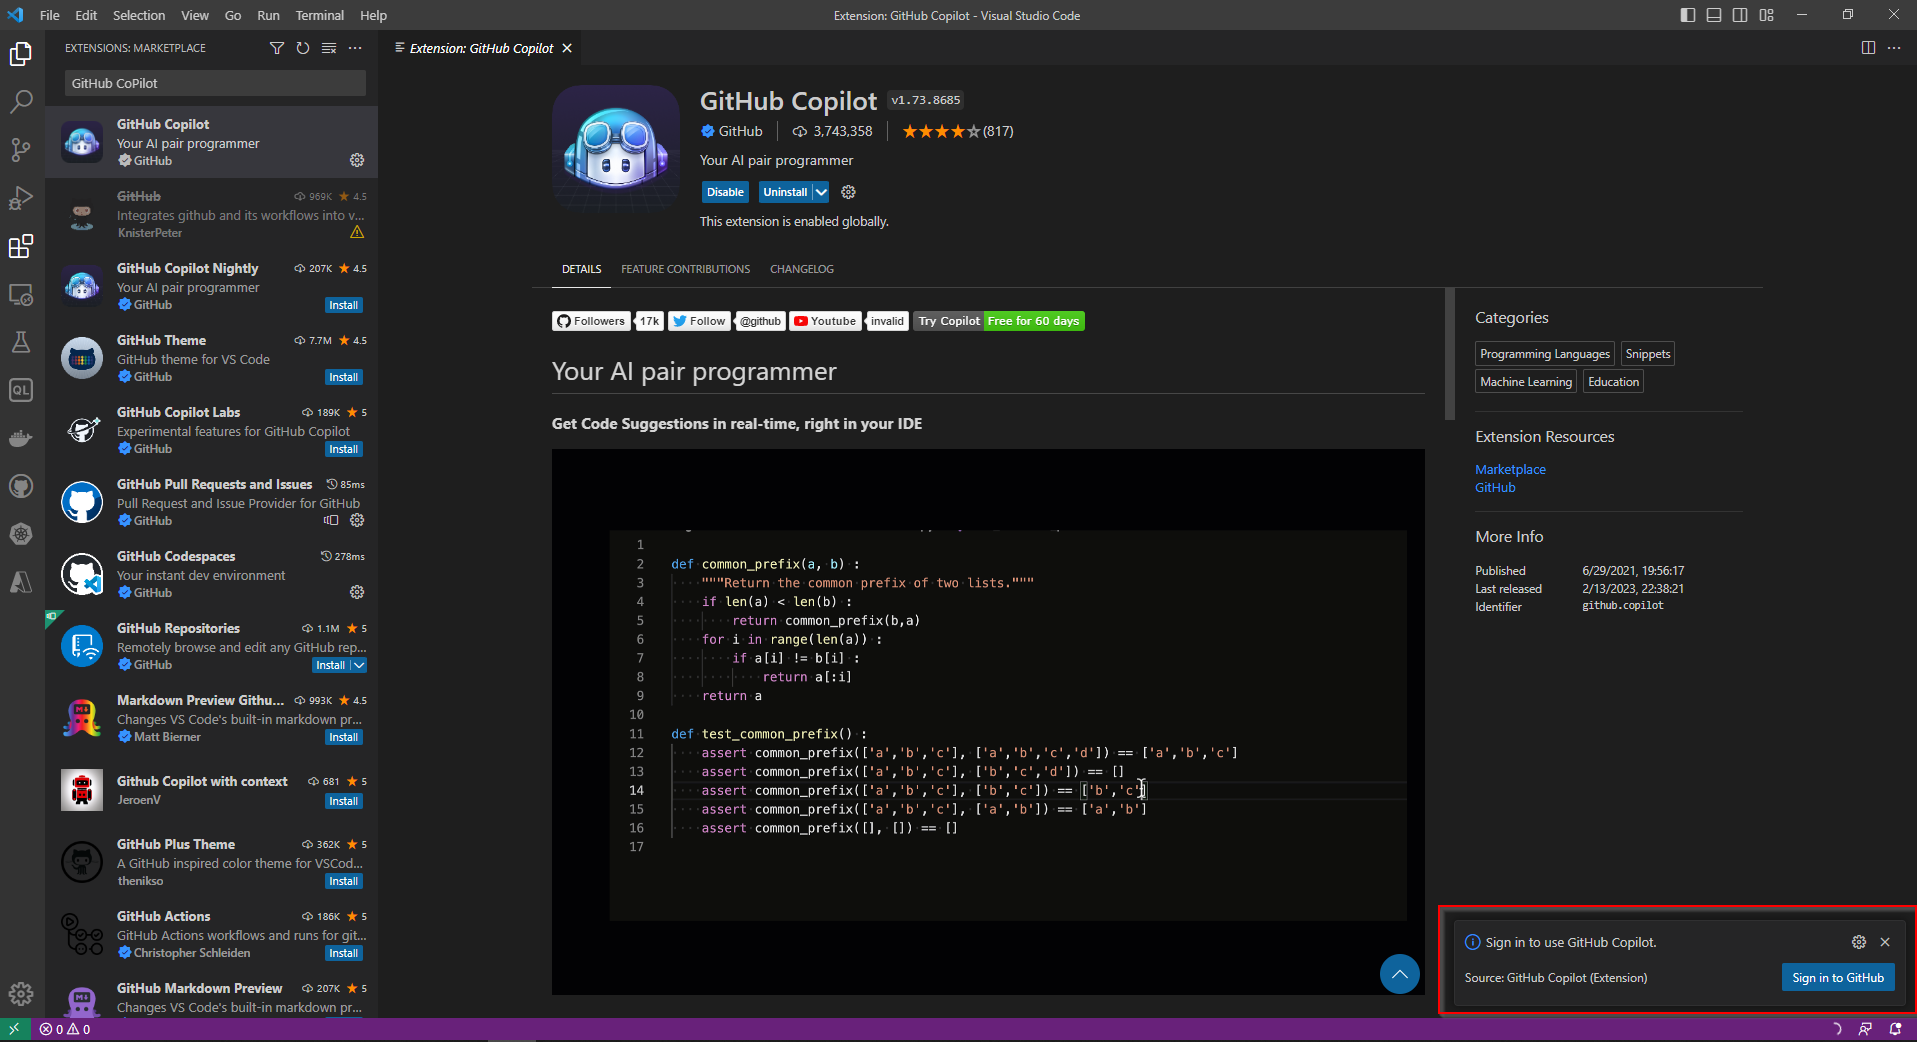The image size is (1917, 1042).
Task: Toggle the Secondary Side Bar
Action: point(1740,15)
